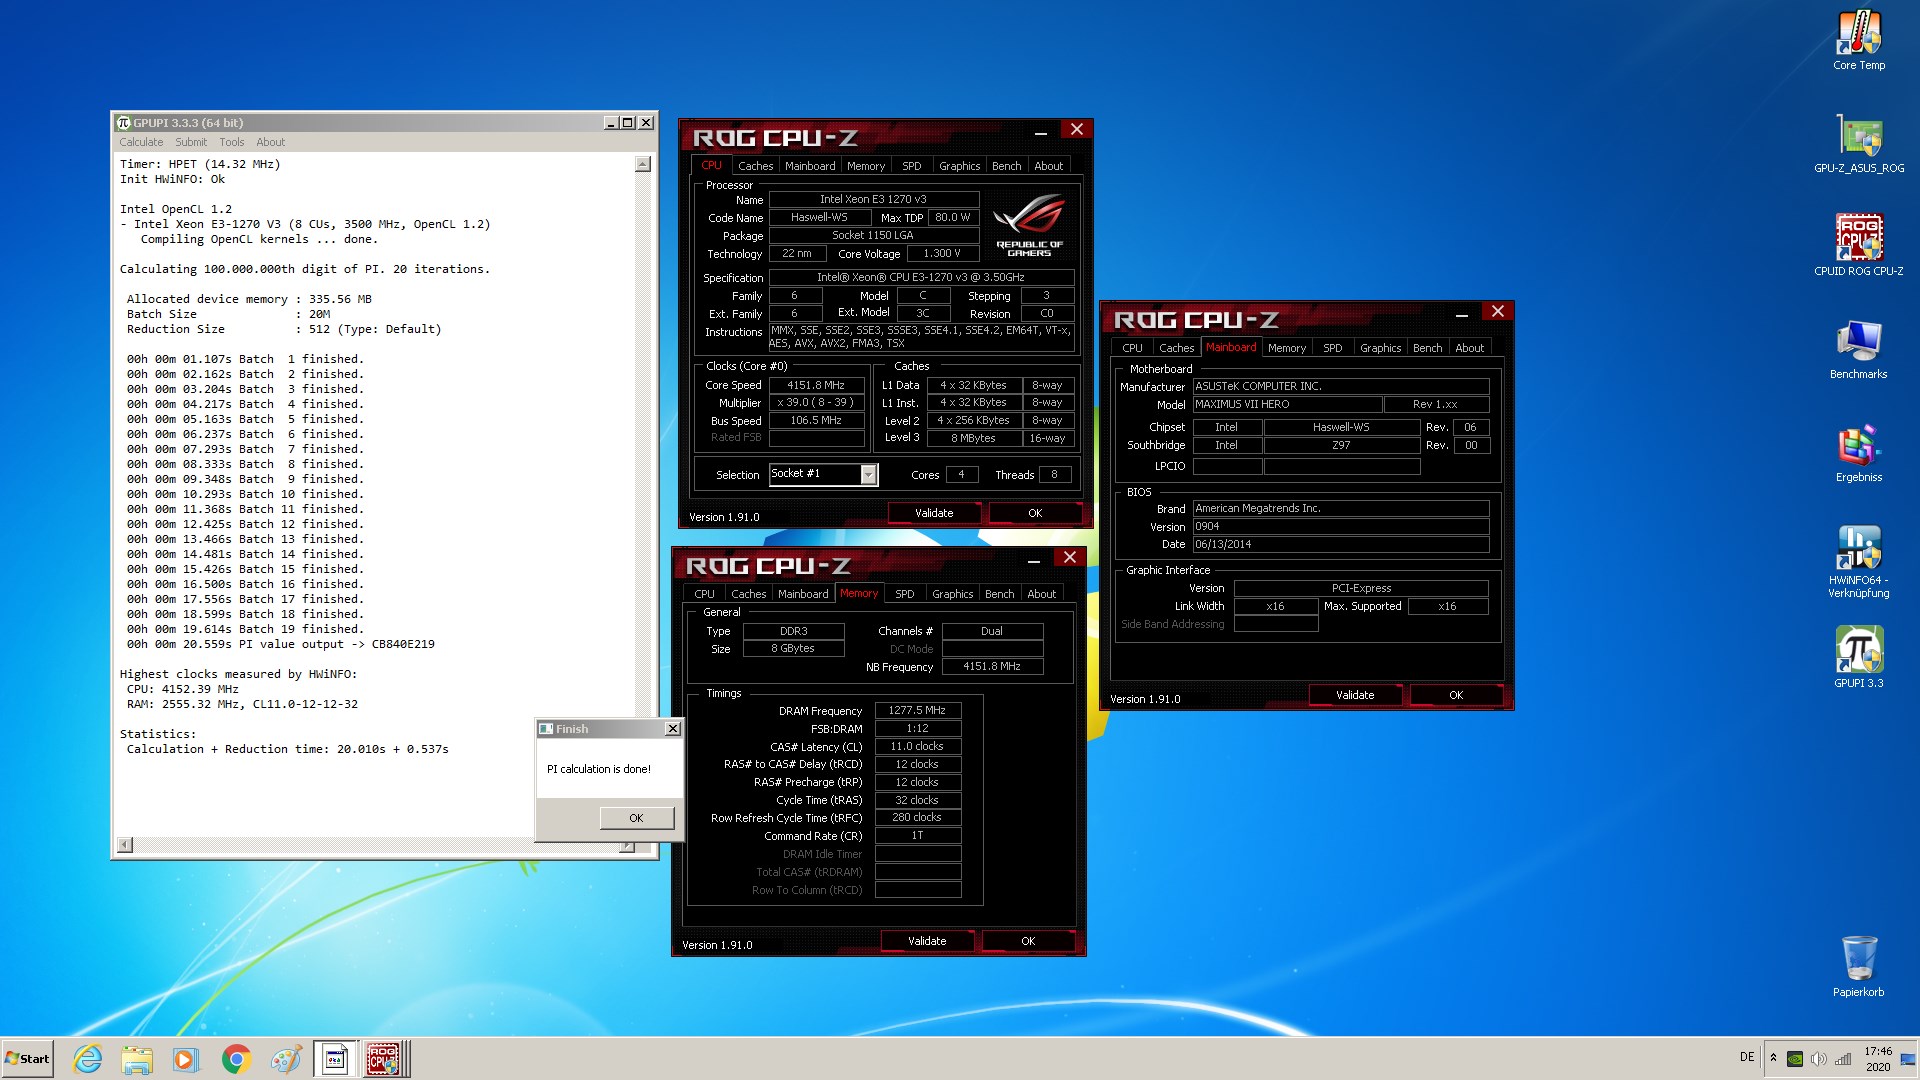
Task: Switch to Bench tab in Memory window
Action: pyautogui.click(x=999, y=594)
